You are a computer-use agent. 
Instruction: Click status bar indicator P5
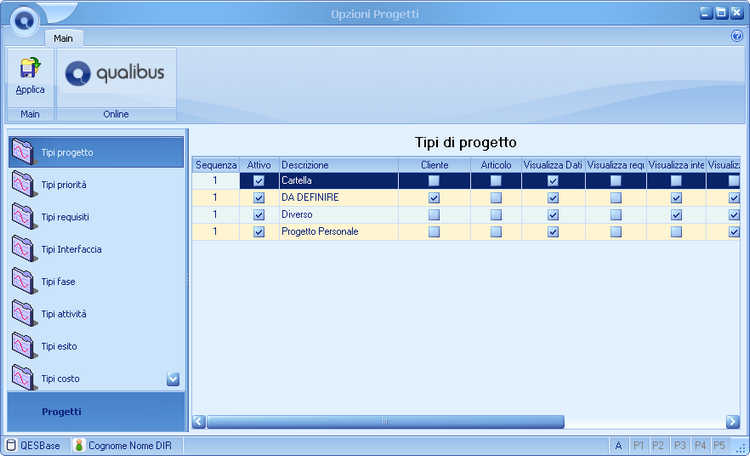(719, 445)
